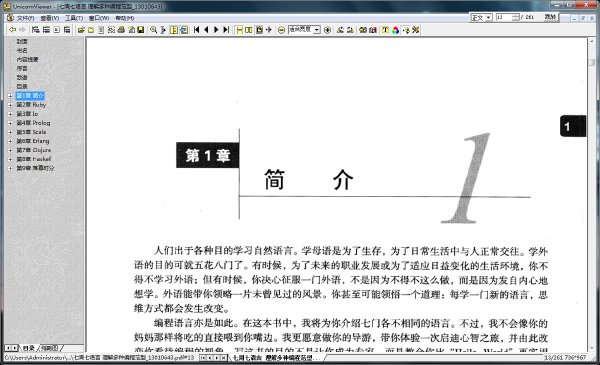Expand 第4章 Prolog tree node
Image resolution: width=600 pixels, height=365 pixels.
click(10, 123)
